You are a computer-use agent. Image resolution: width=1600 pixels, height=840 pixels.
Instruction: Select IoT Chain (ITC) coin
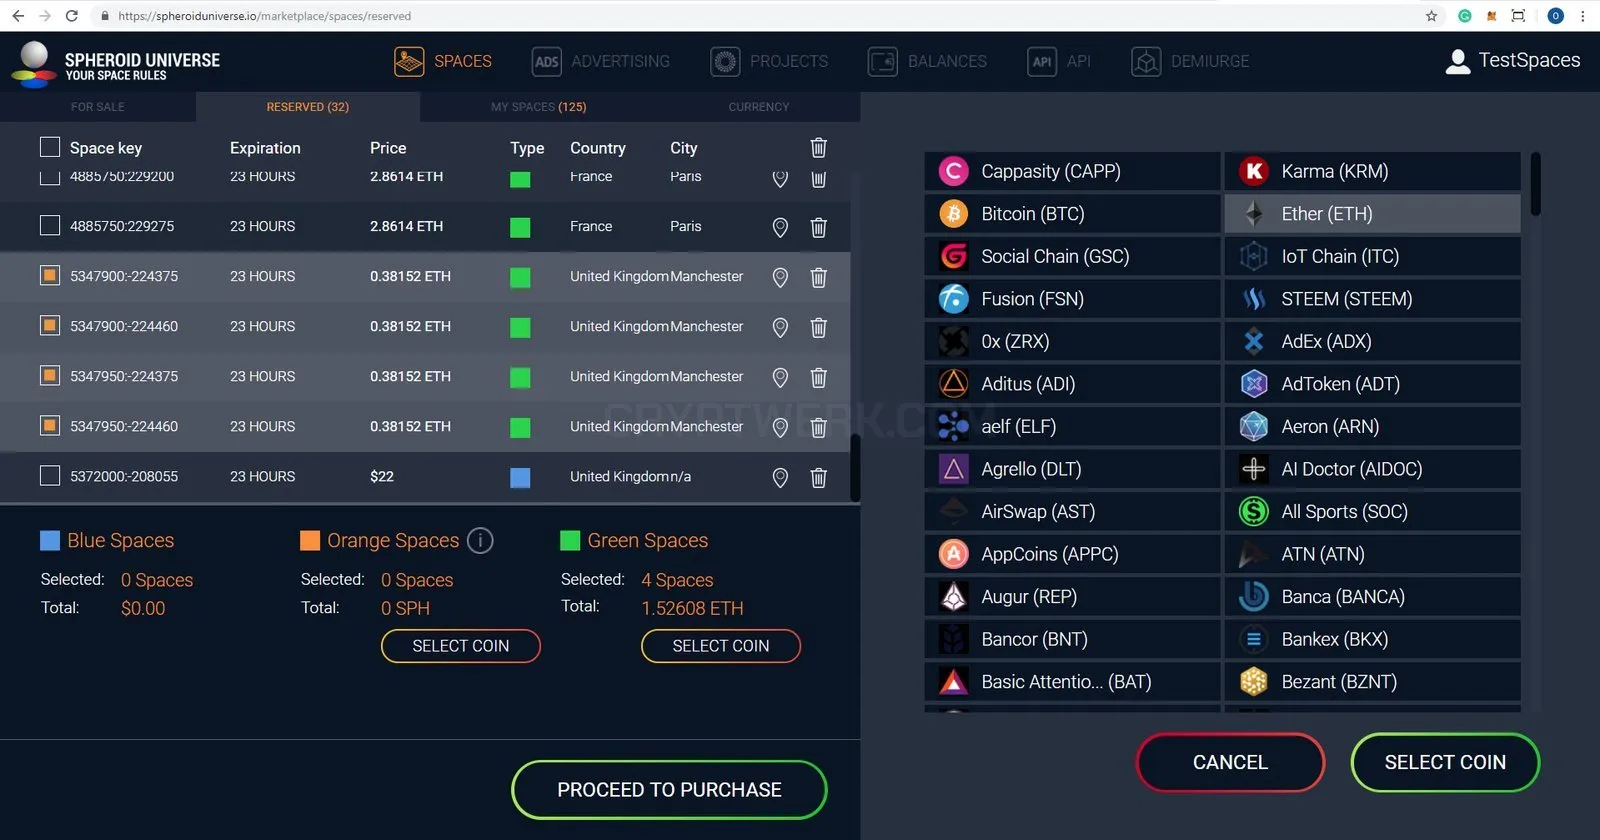[x=1372, y=257]
